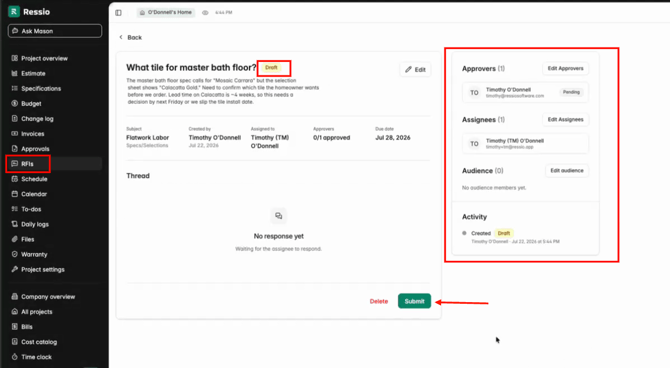The image size is (670, 368).
Task: Open Project settings wrench icon
Action: [15, 269]
